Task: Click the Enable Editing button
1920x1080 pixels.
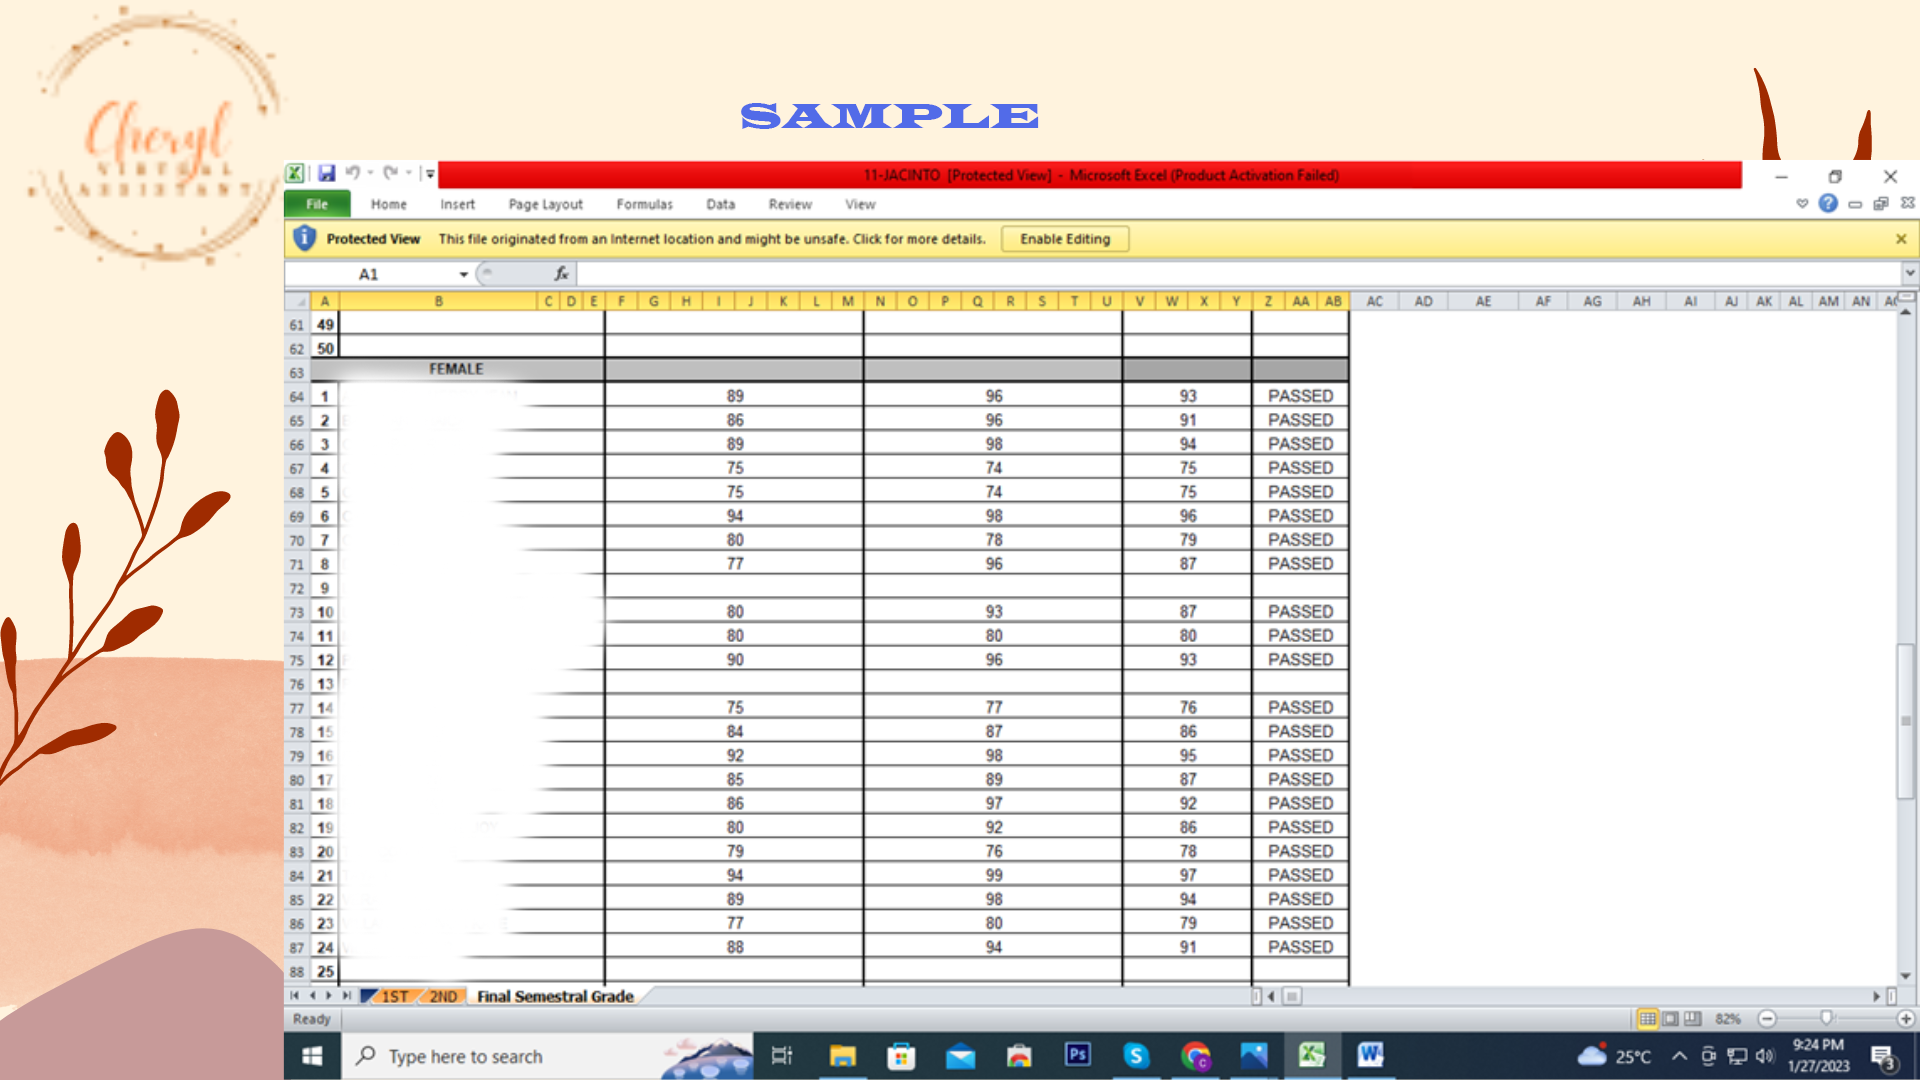Action: tap(1065, 239)
